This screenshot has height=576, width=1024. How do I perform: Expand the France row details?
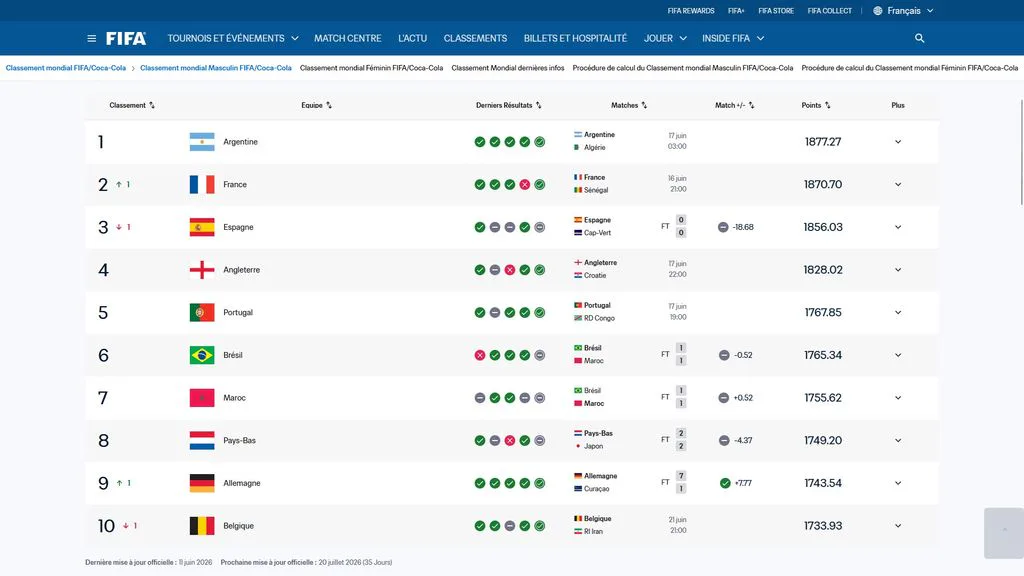point(898,184)
